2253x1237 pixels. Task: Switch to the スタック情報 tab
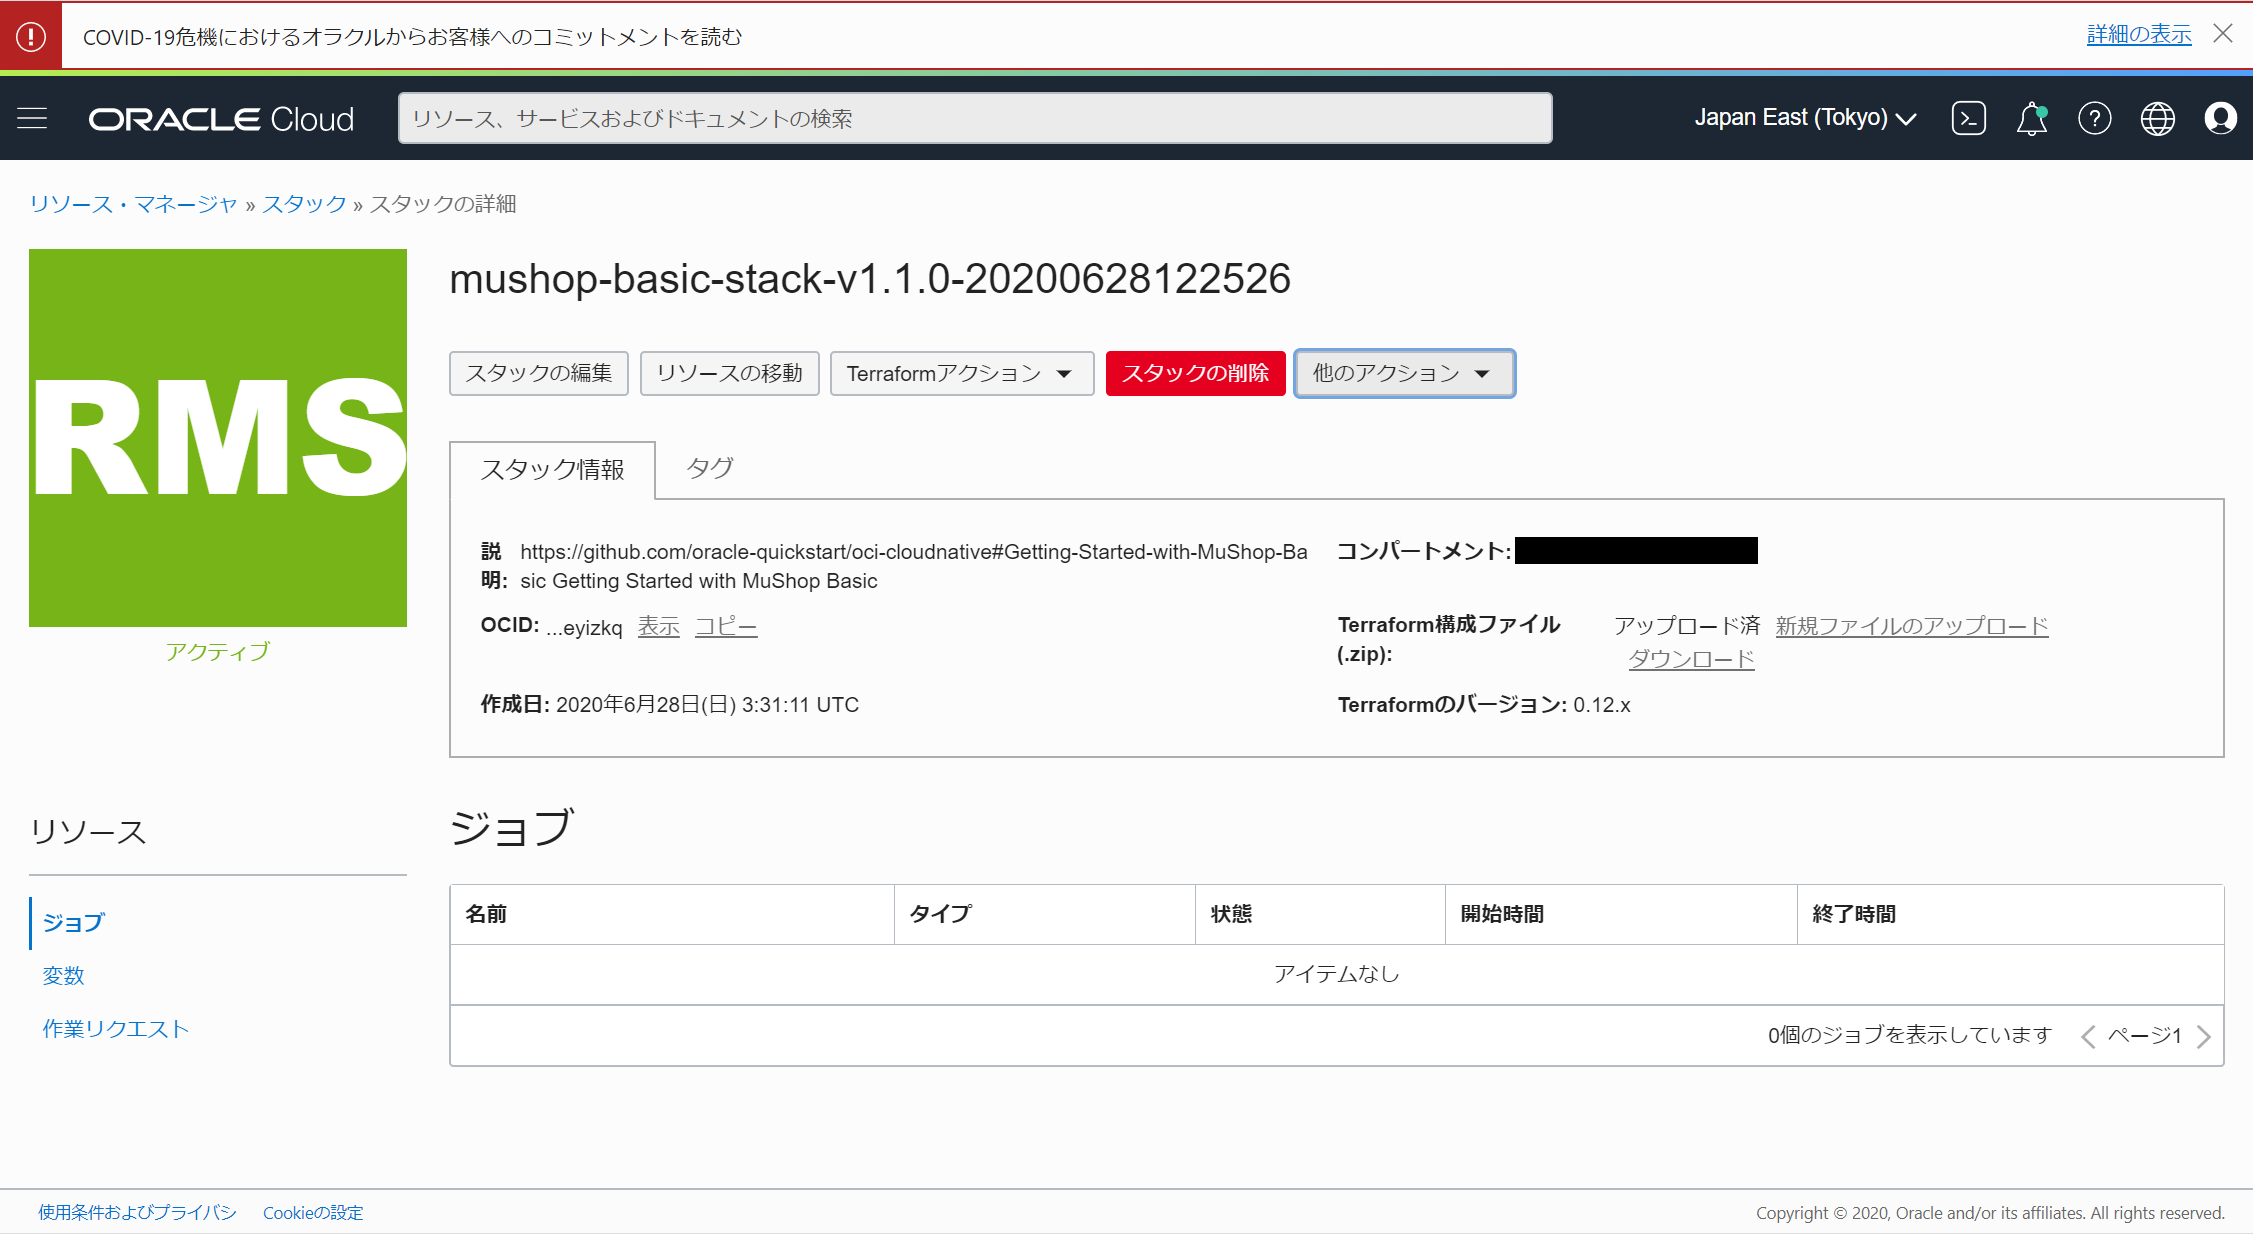[552, 469]
